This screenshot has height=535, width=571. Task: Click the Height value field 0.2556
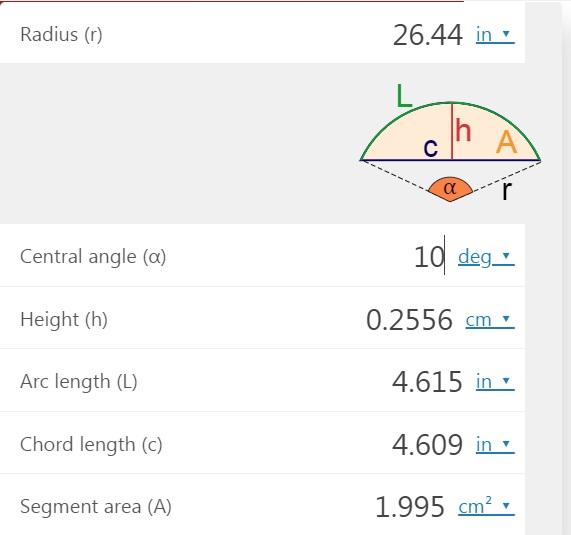tap(409, 320)
